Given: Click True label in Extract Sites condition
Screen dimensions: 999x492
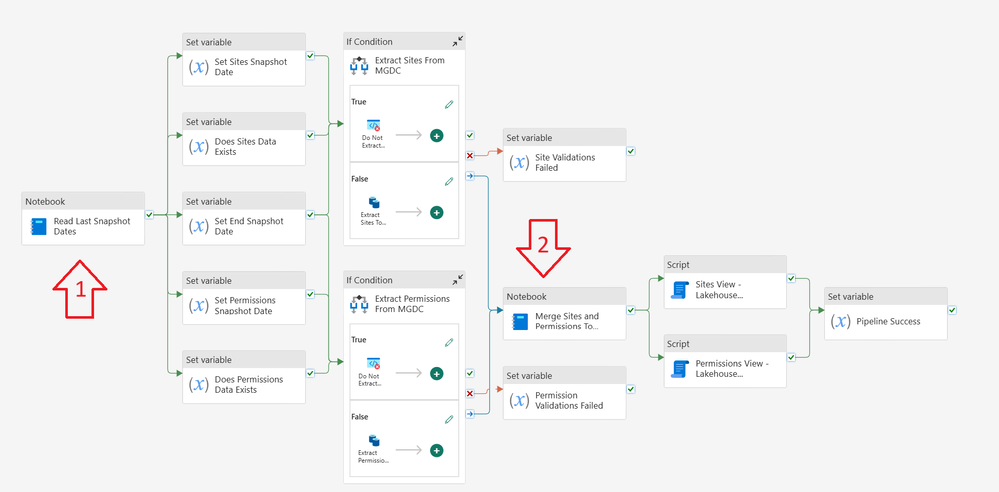Looking at the screenshot, I should 359,101.
